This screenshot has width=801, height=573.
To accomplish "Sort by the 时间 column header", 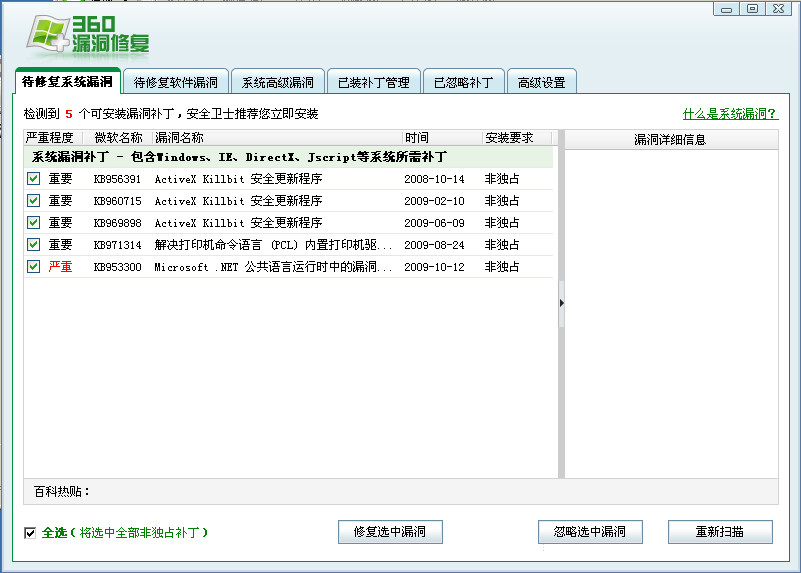I will [442, 137].
